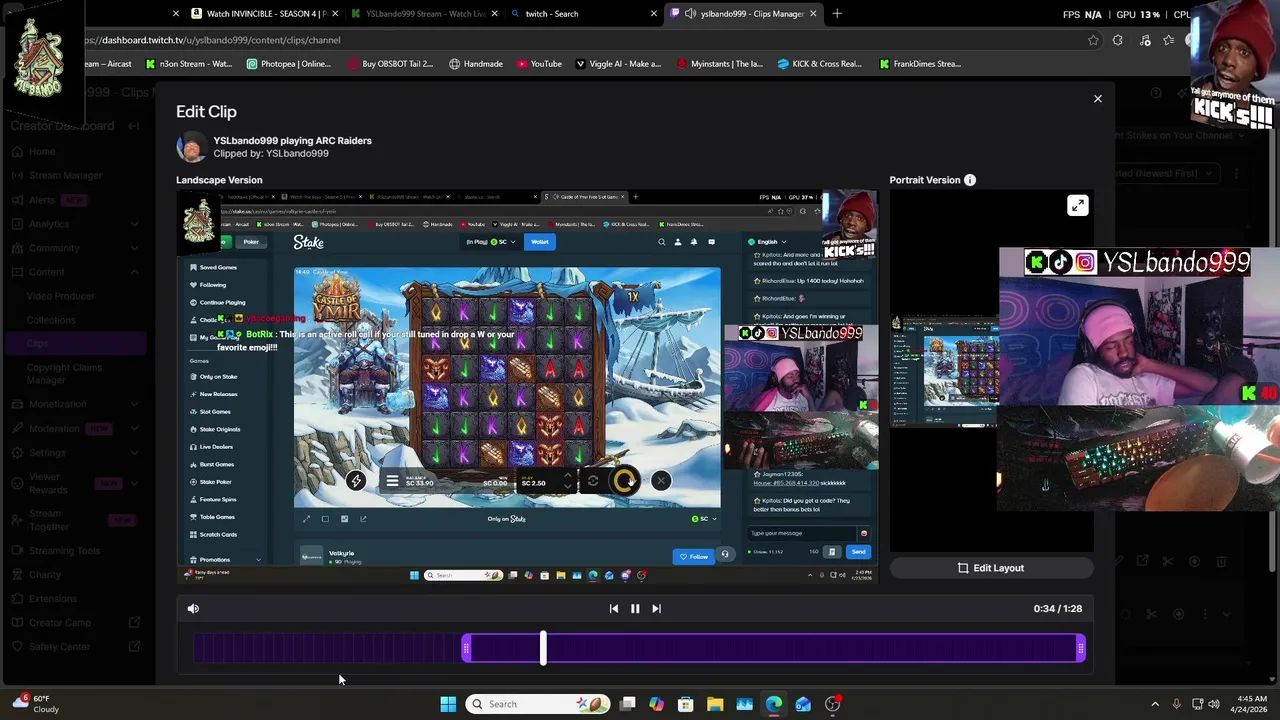Open clock and date 4:45 AM

pos(1251,704)
